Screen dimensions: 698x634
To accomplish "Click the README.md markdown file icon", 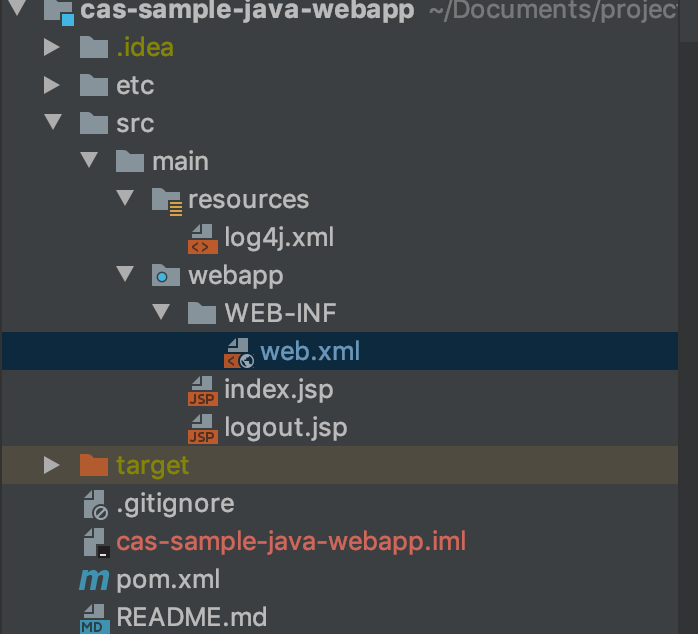I will tap(93, 617).
